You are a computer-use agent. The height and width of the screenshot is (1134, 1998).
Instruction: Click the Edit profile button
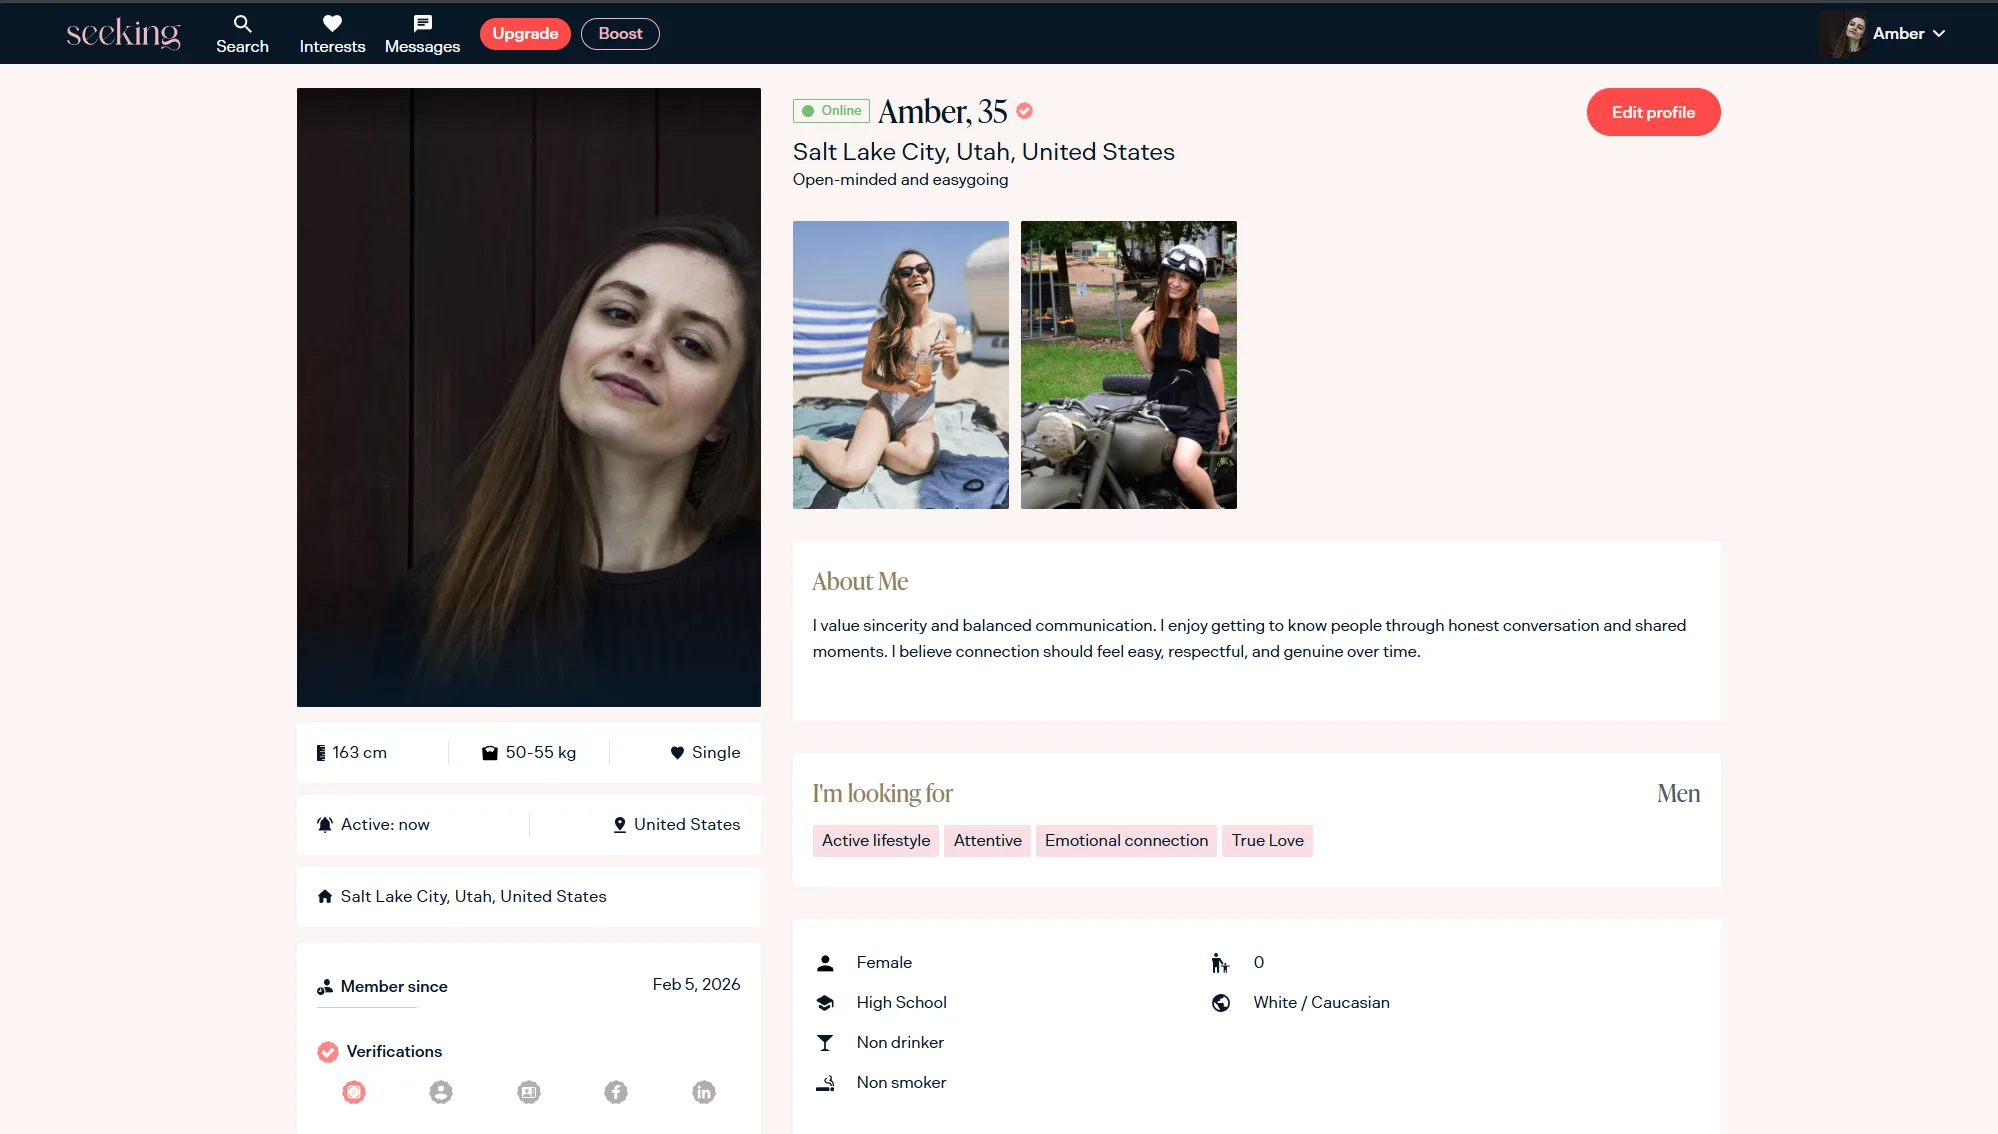(x=1653, y=112)
